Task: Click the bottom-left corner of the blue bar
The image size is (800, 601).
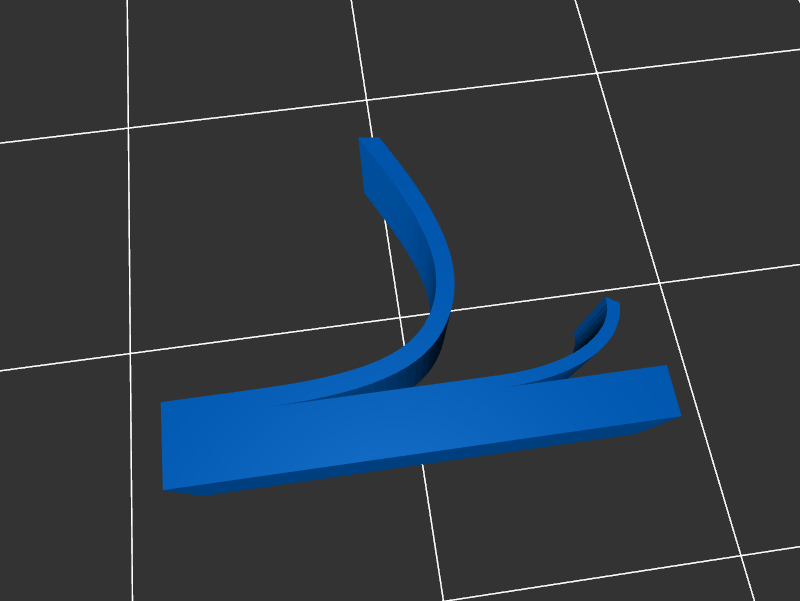Action: coord(165,489)
